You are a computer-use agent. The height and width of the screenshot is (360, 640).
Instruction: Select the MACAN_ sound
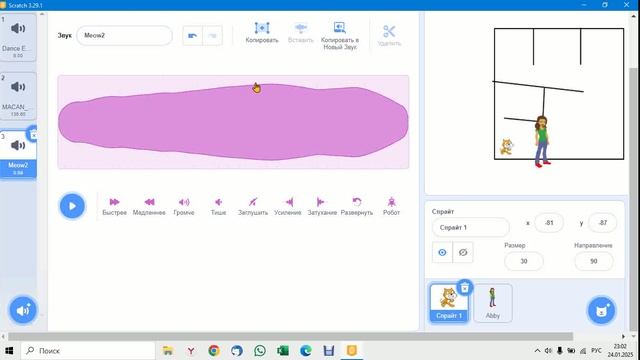18,96
